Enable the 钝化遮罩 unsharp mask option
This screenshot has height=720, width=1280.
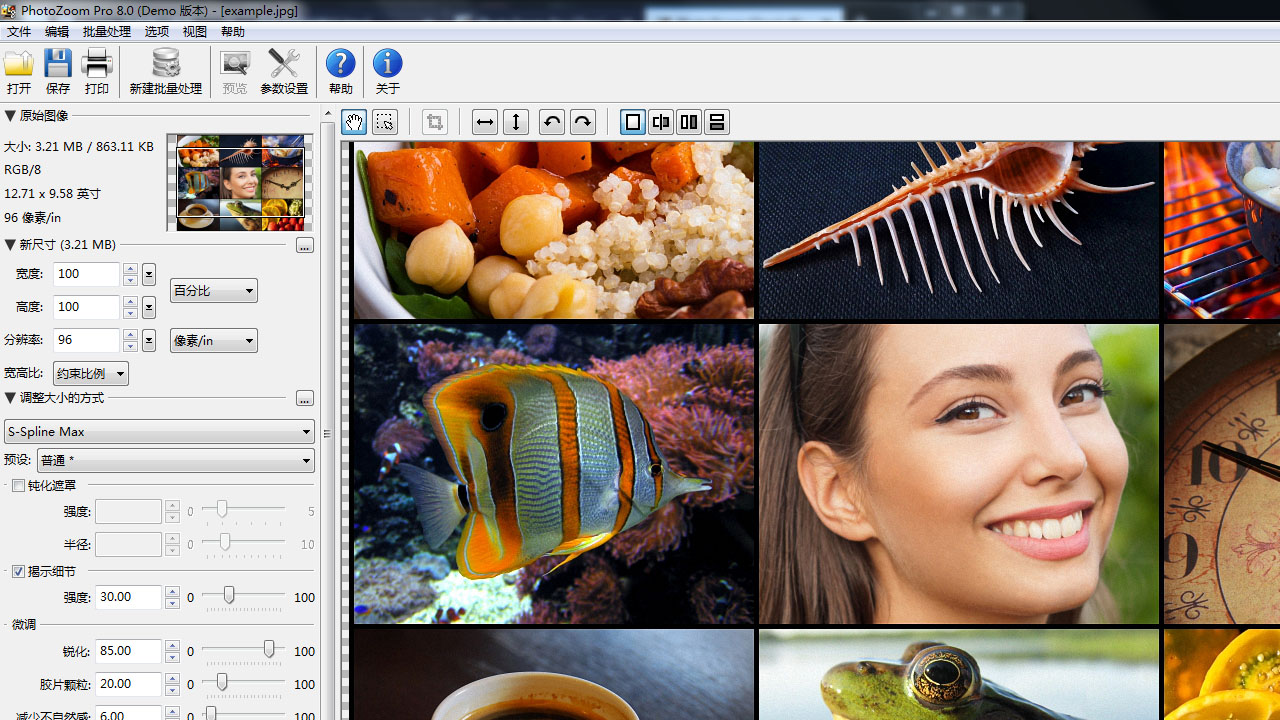point(17,485)
